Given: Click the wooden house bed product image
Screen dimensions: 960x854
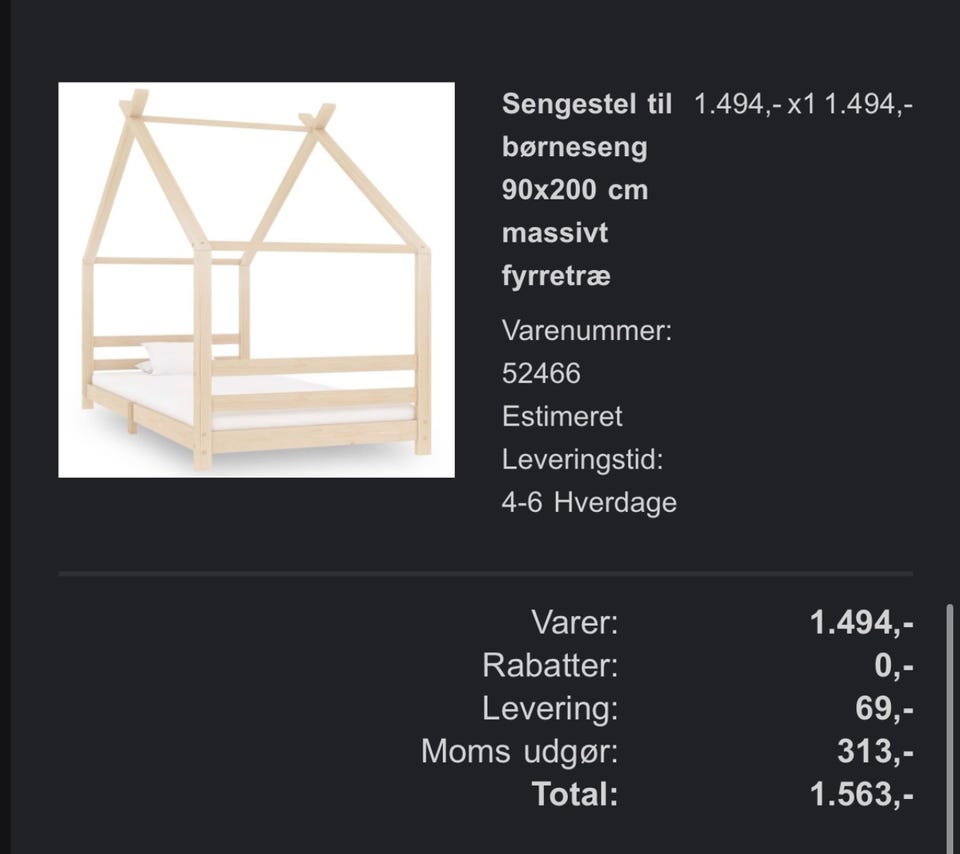Looking at the screenshot, I should coord(257,280).
